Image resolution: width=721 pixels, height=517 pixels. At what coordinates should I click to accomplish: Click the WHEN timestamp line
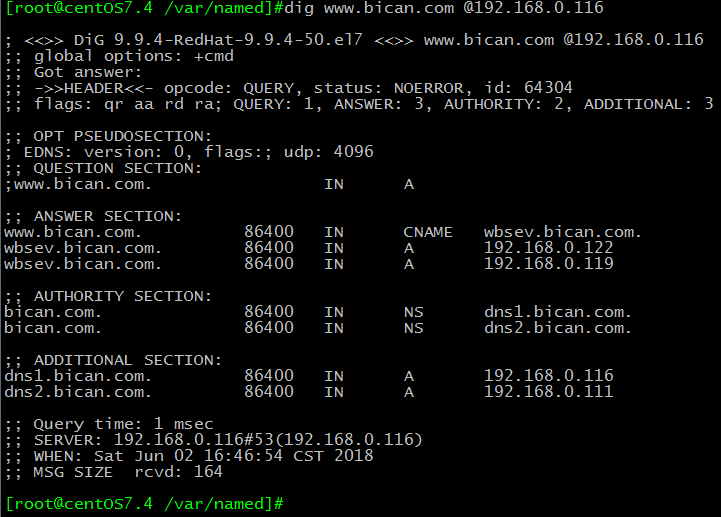tap(189, 456)
